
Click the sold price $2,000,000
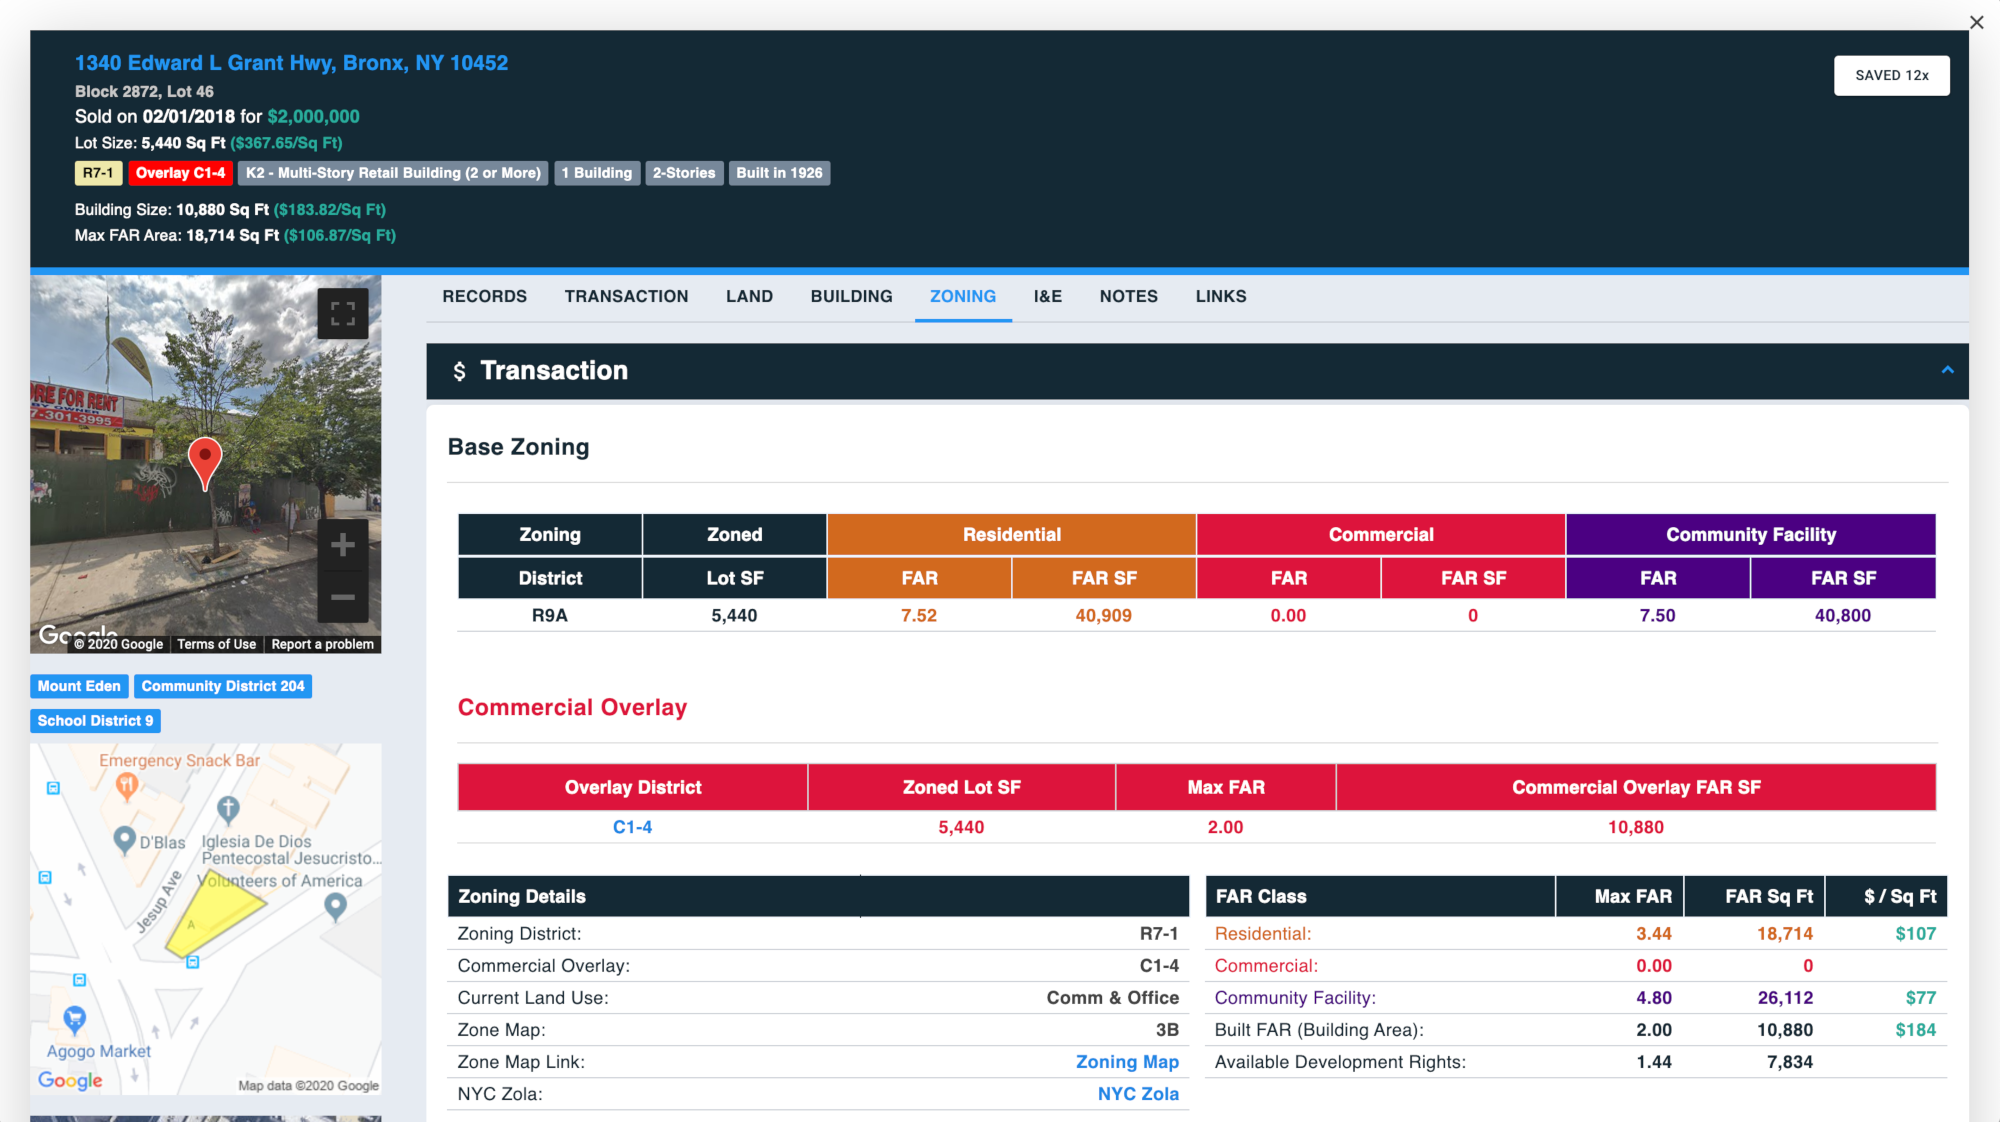click(x=313, y=116)
